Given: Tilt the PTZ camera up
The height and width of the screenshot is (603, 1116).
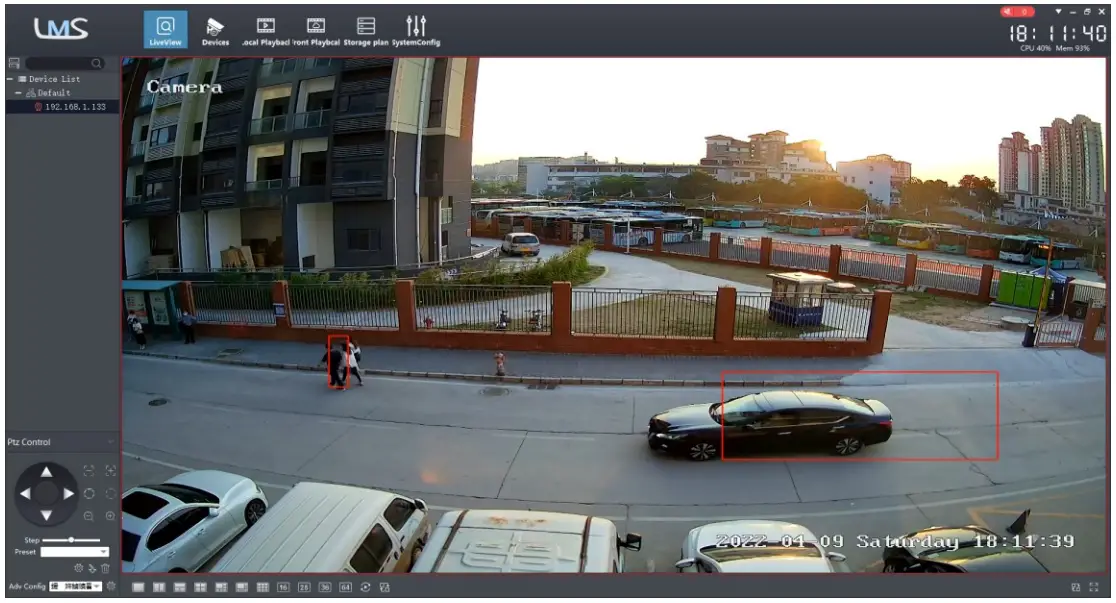Looking at the screenshot, I should [x=46, y=472].
